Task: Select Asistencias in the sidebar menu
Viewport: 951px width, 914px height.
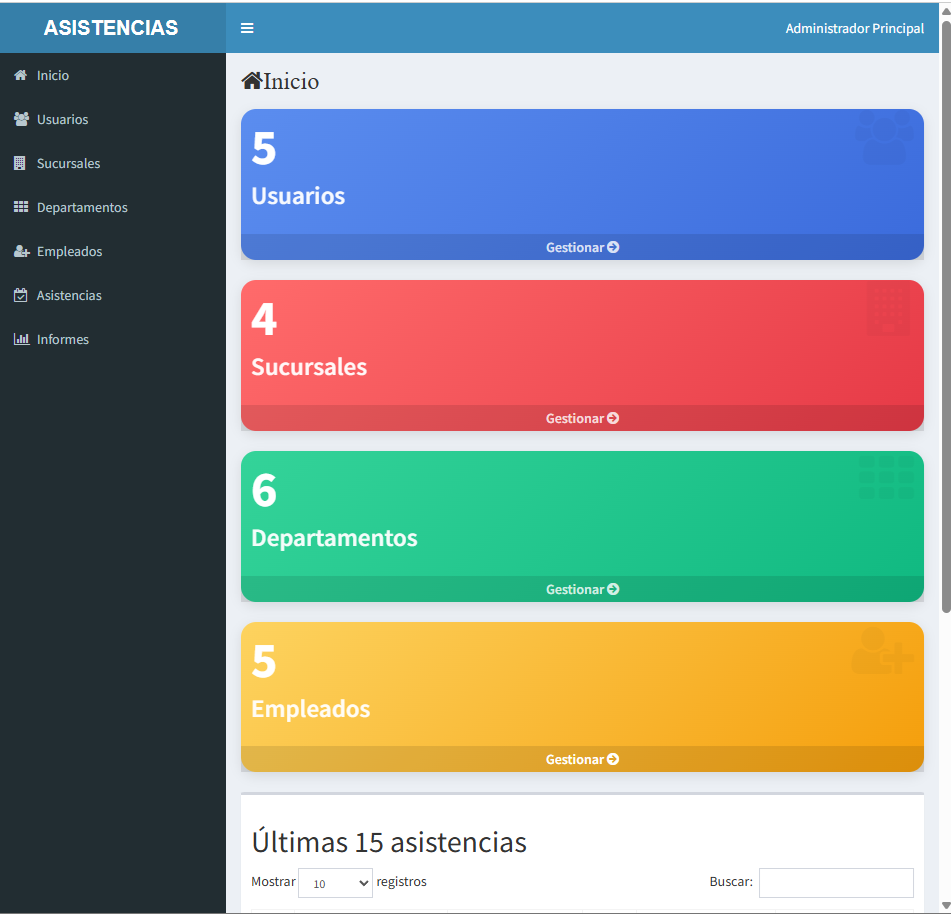Action: [x=69, y=295]
